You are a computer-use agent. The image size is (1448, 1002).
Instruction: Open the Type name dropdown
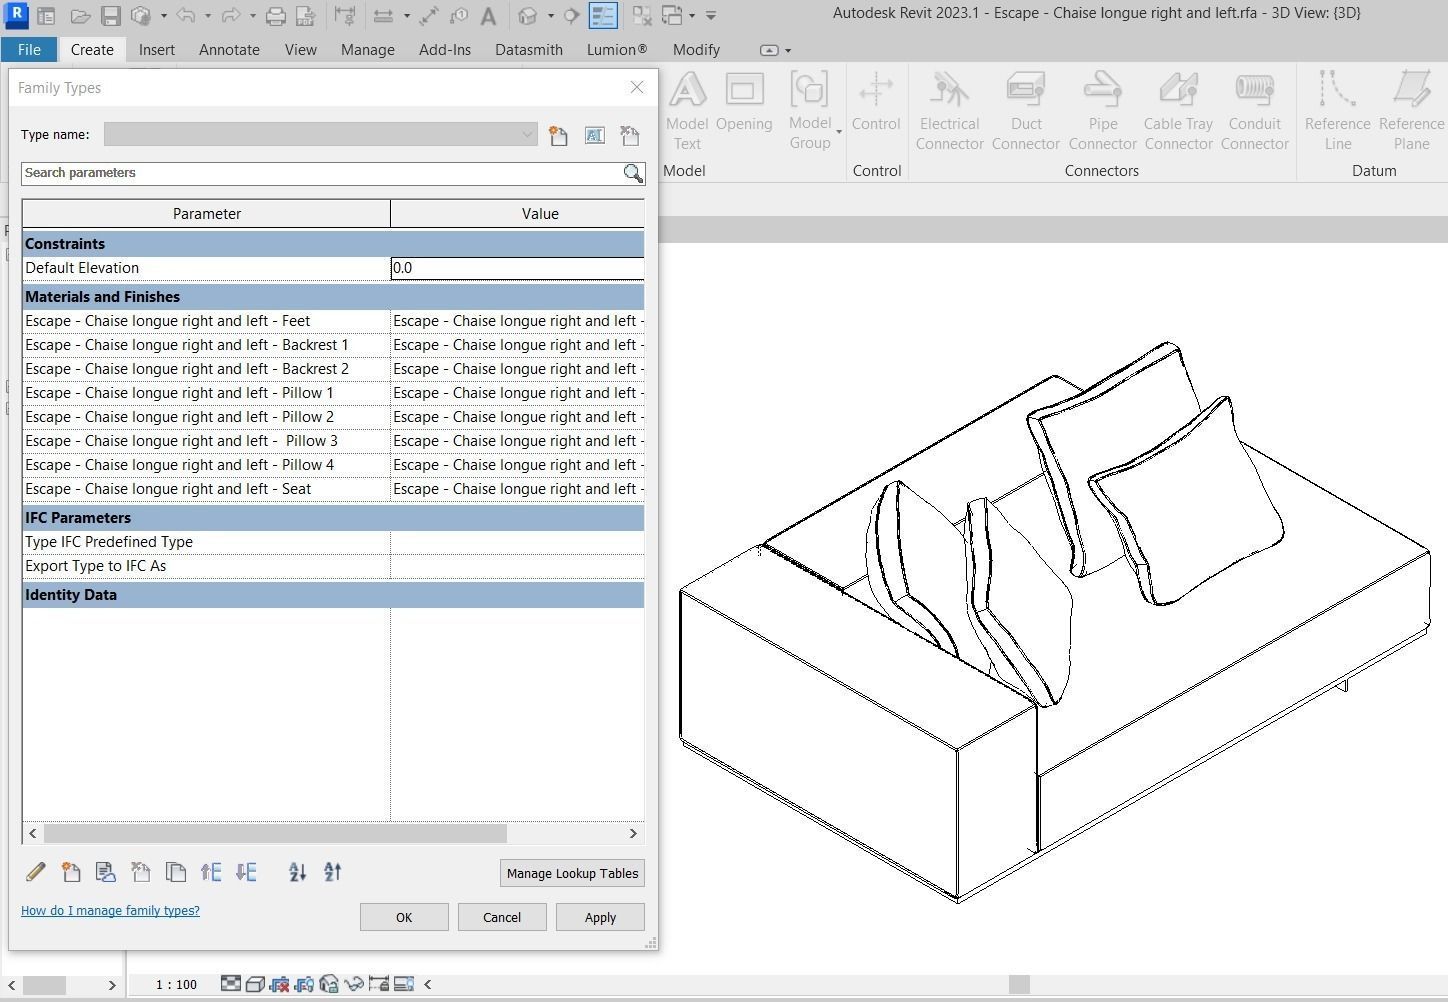tap(321, 135)
